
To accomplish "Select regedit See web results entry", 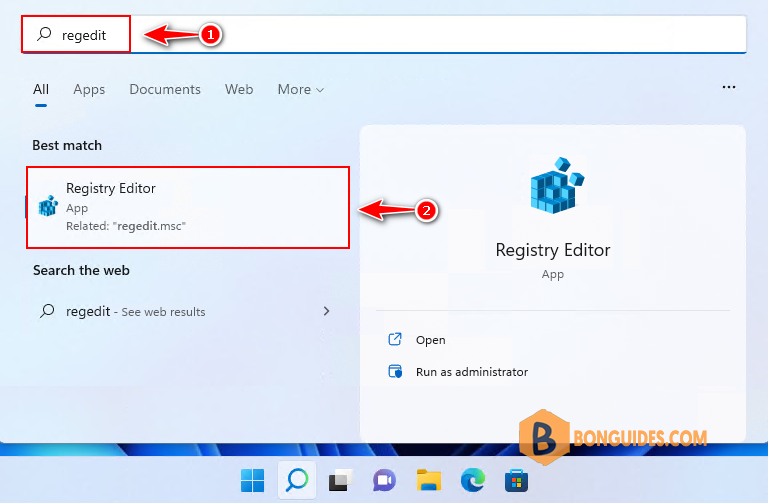I will pos(186,311).
